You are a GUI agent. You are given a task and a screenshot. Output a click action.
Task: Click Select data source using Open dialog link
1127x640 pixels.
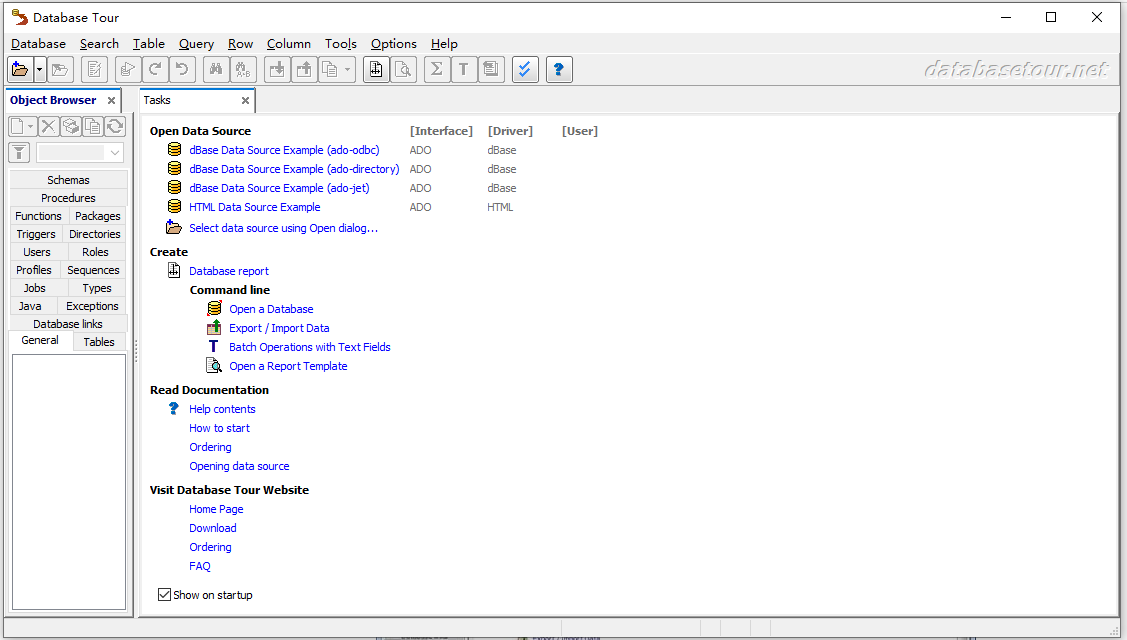click(x=283, y=228)
